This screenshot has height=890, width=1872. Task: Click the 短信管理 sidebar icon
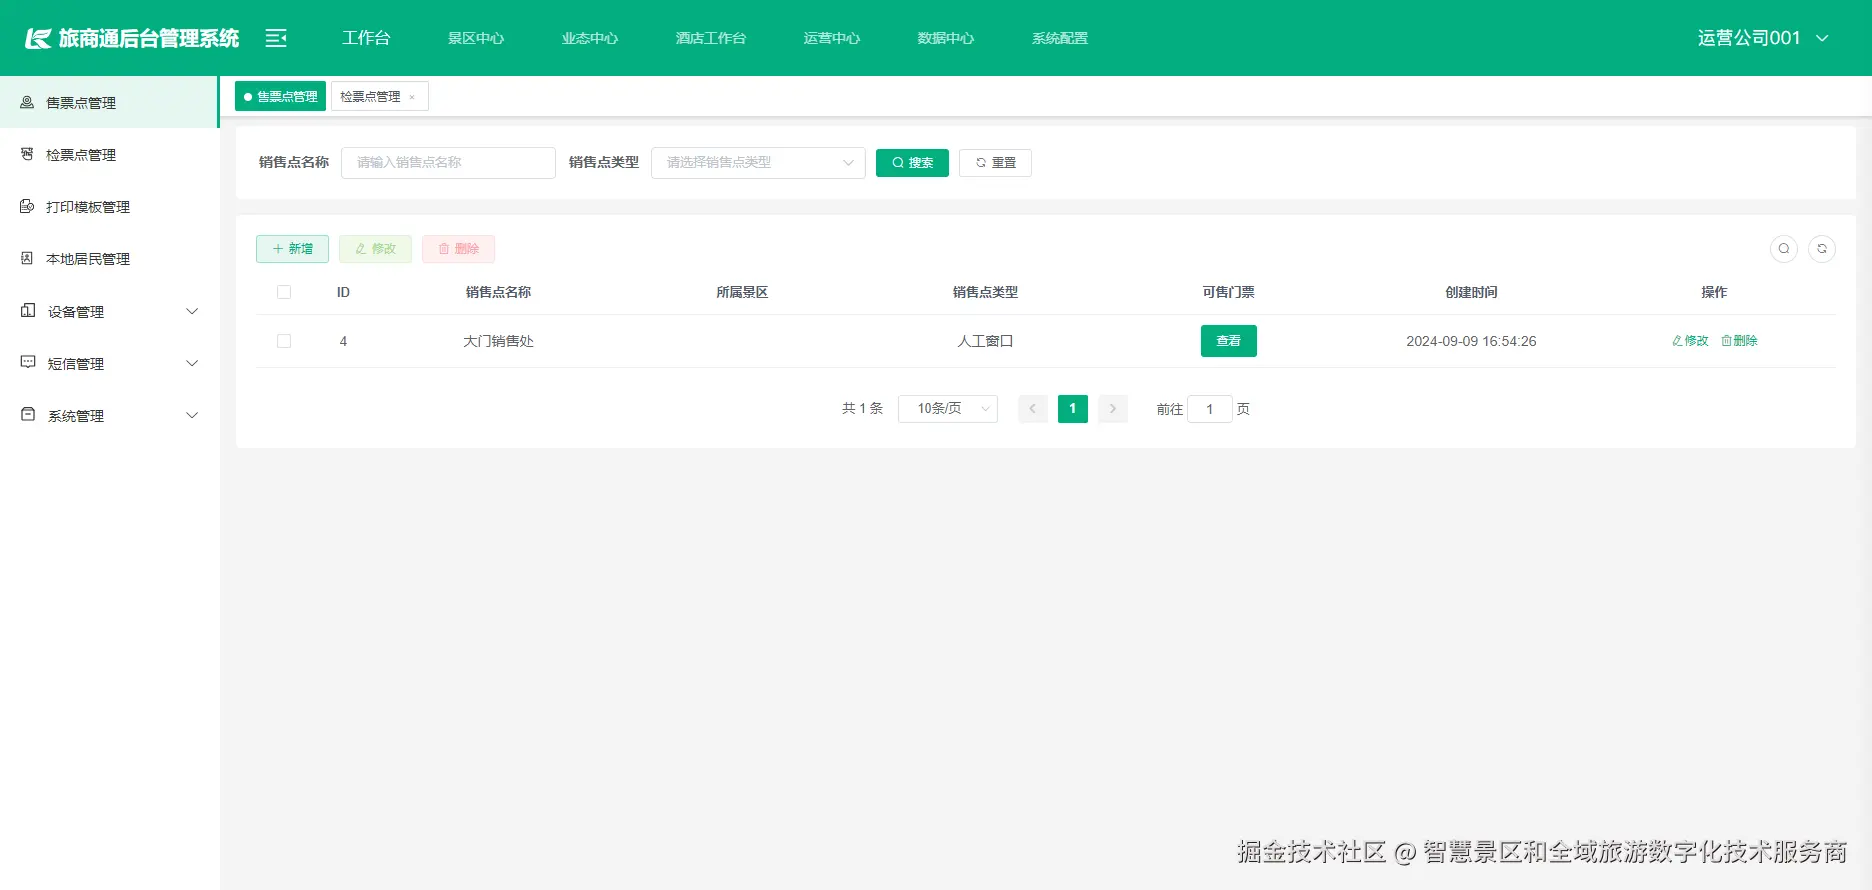pyautogui.click(x=28, y=363)
